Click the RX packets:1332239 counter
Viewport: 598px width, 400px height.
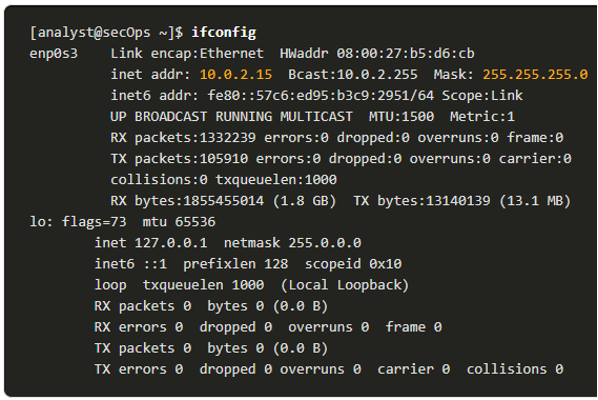[183, 138]
